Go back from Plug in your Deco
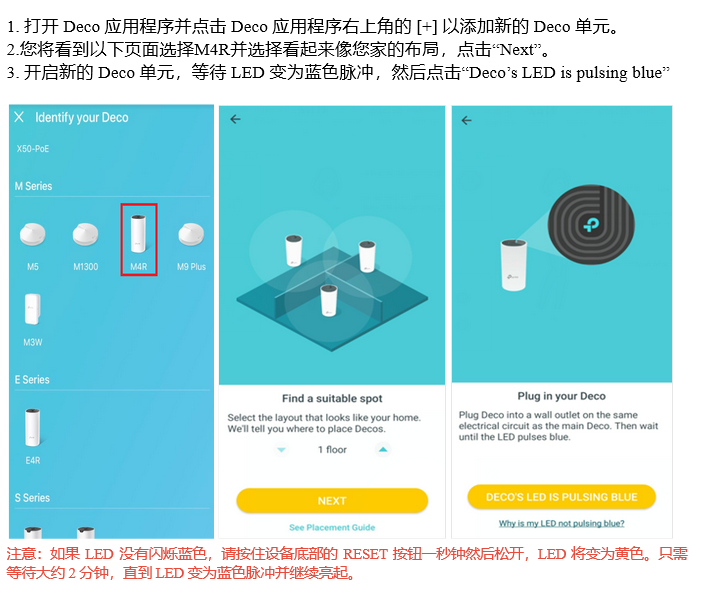702x596 pixels. coord(467,120)
